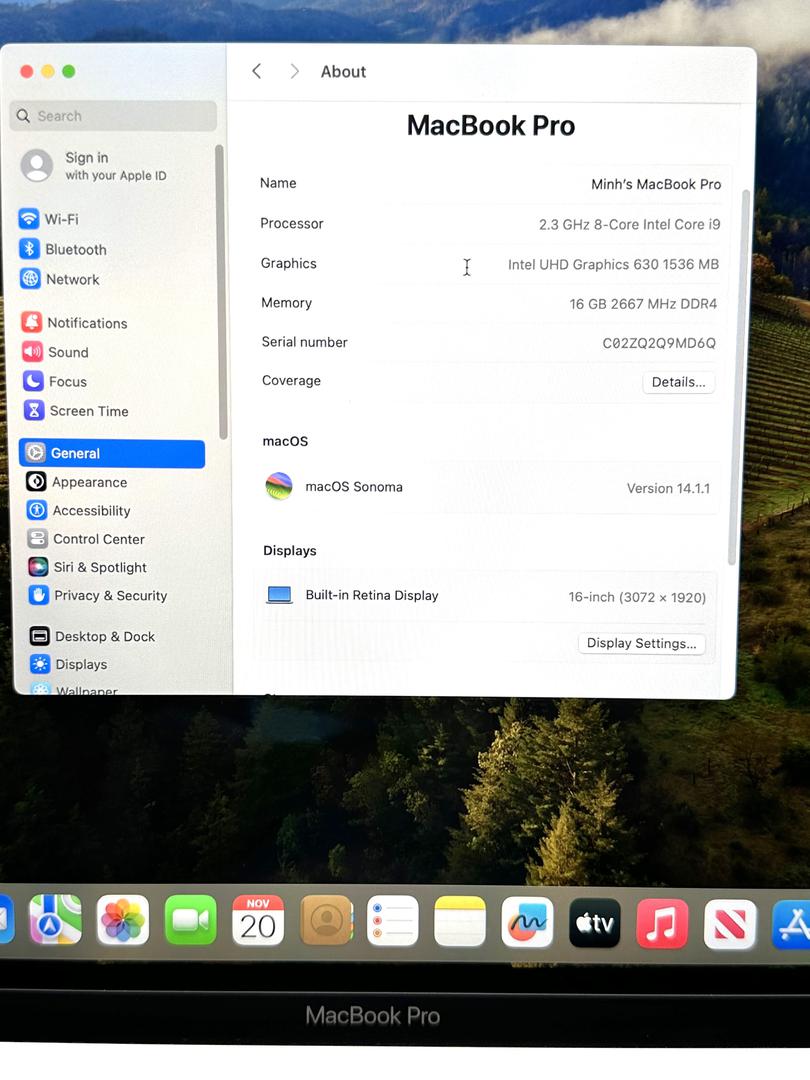Click the macOS Sonoma icon
Screen dimensions: 810x1080
tap(279, 486)
